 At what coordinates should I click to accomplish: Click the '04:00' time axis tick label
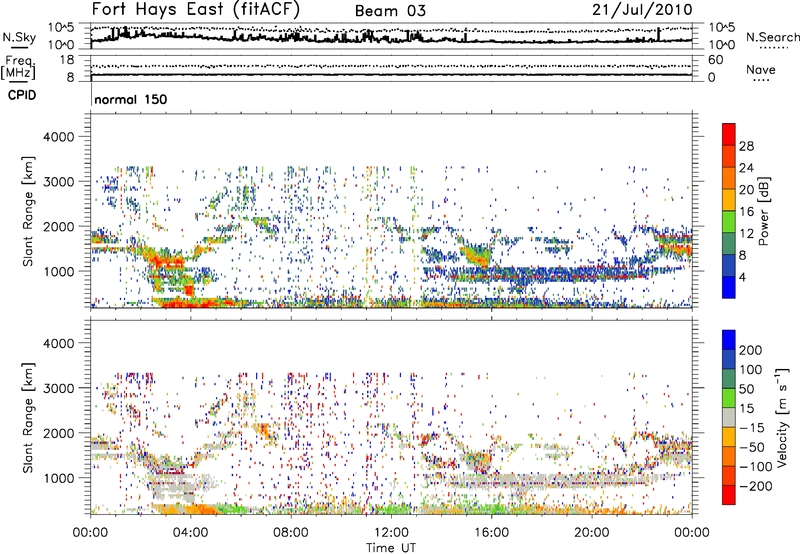(190, 533)
